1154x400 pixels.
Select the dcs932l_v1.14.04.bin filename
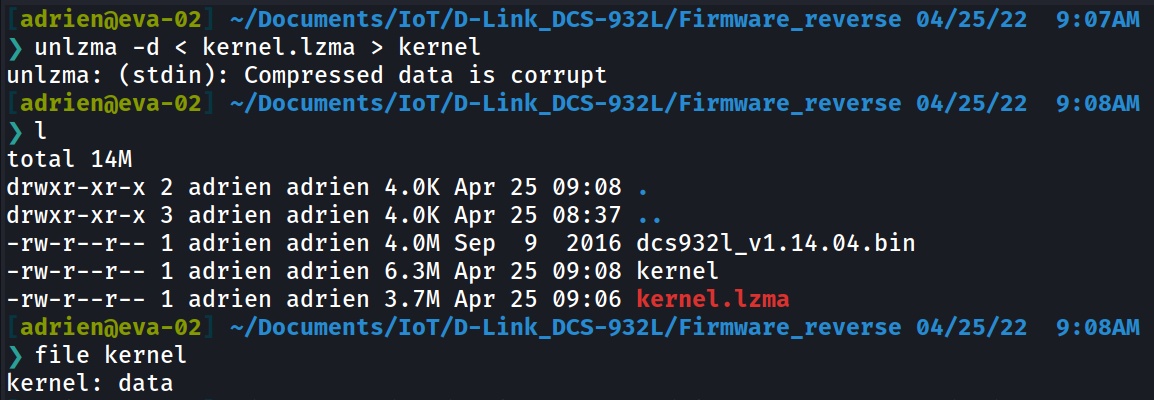pyautogui.click(x=775, y=242)
